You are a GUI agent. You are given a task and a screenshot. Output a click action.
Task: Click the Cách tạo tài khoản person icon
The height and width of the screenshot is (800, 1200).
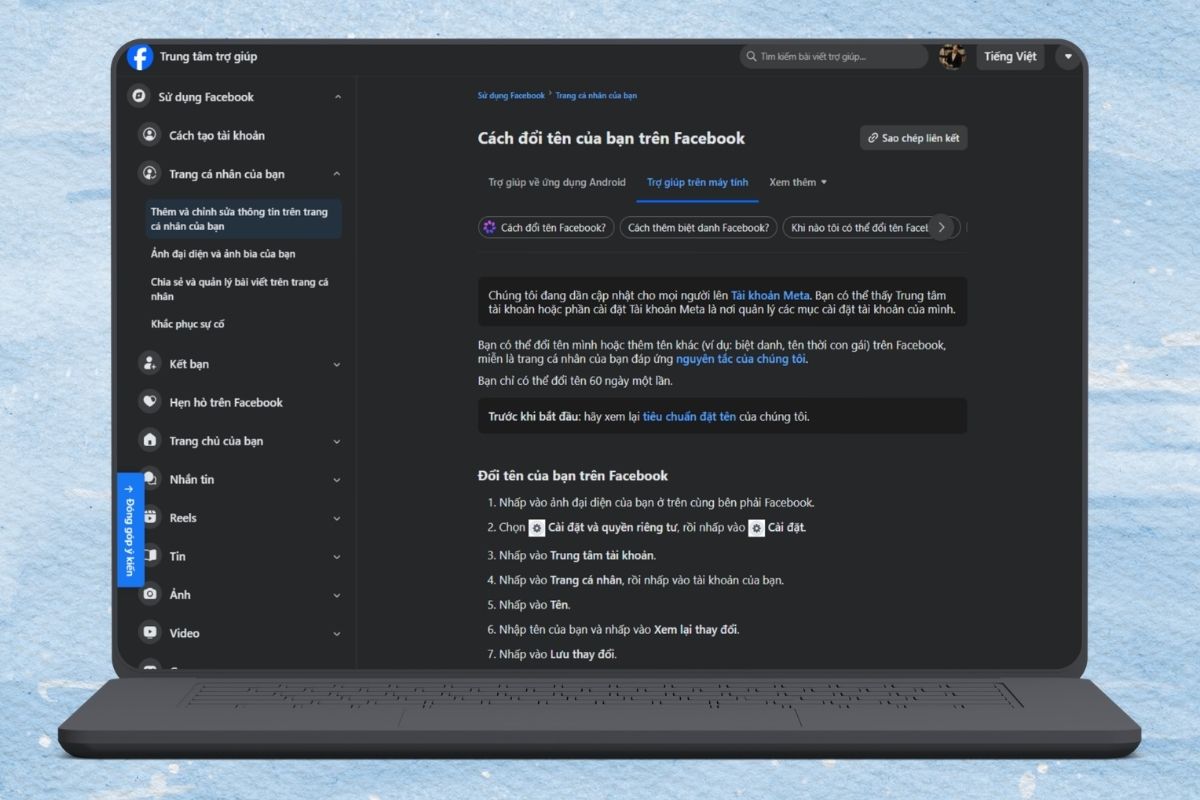click(x=149, y=135)
